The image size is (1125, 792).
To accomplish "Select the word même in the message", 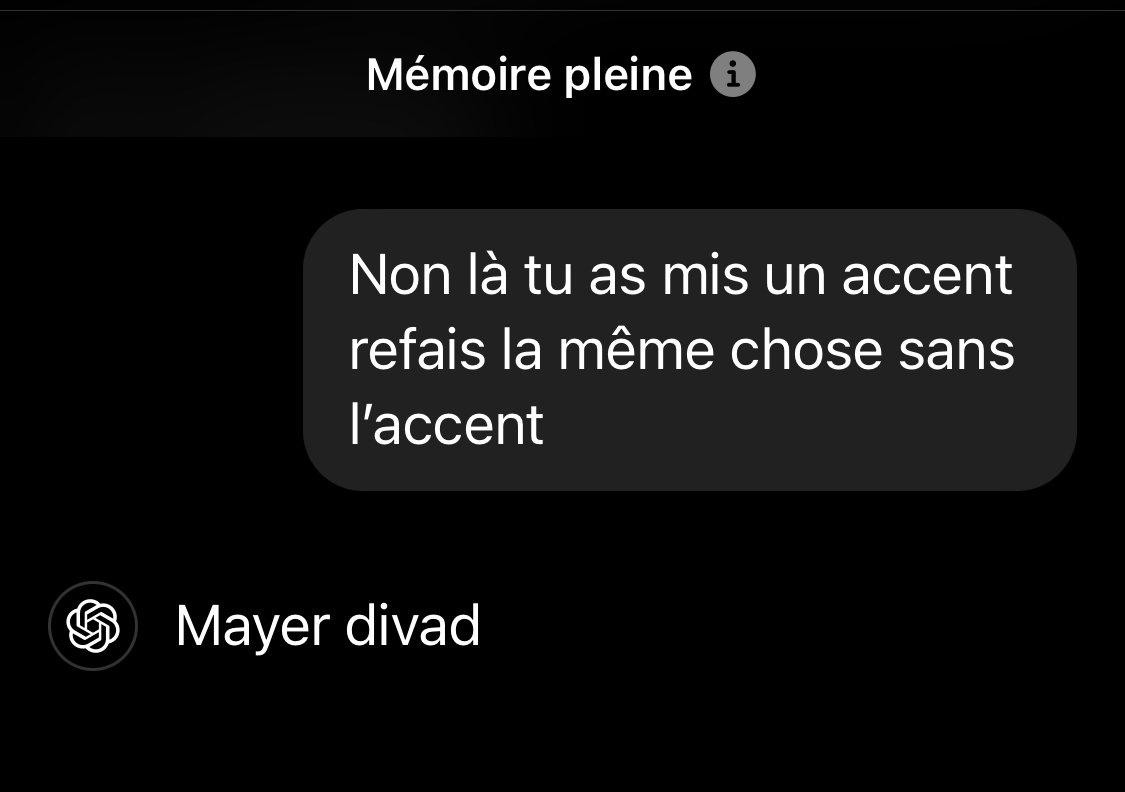I will point(636,350).
